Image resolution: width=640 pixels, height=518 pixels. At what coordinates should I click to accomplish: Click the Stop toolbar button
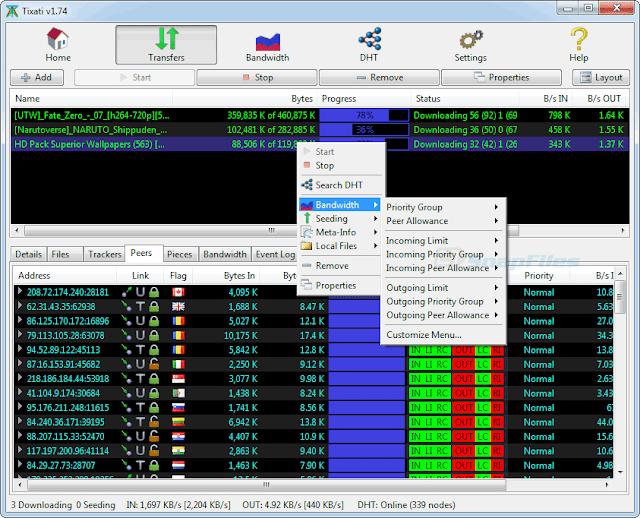click(x=257, y=78)
